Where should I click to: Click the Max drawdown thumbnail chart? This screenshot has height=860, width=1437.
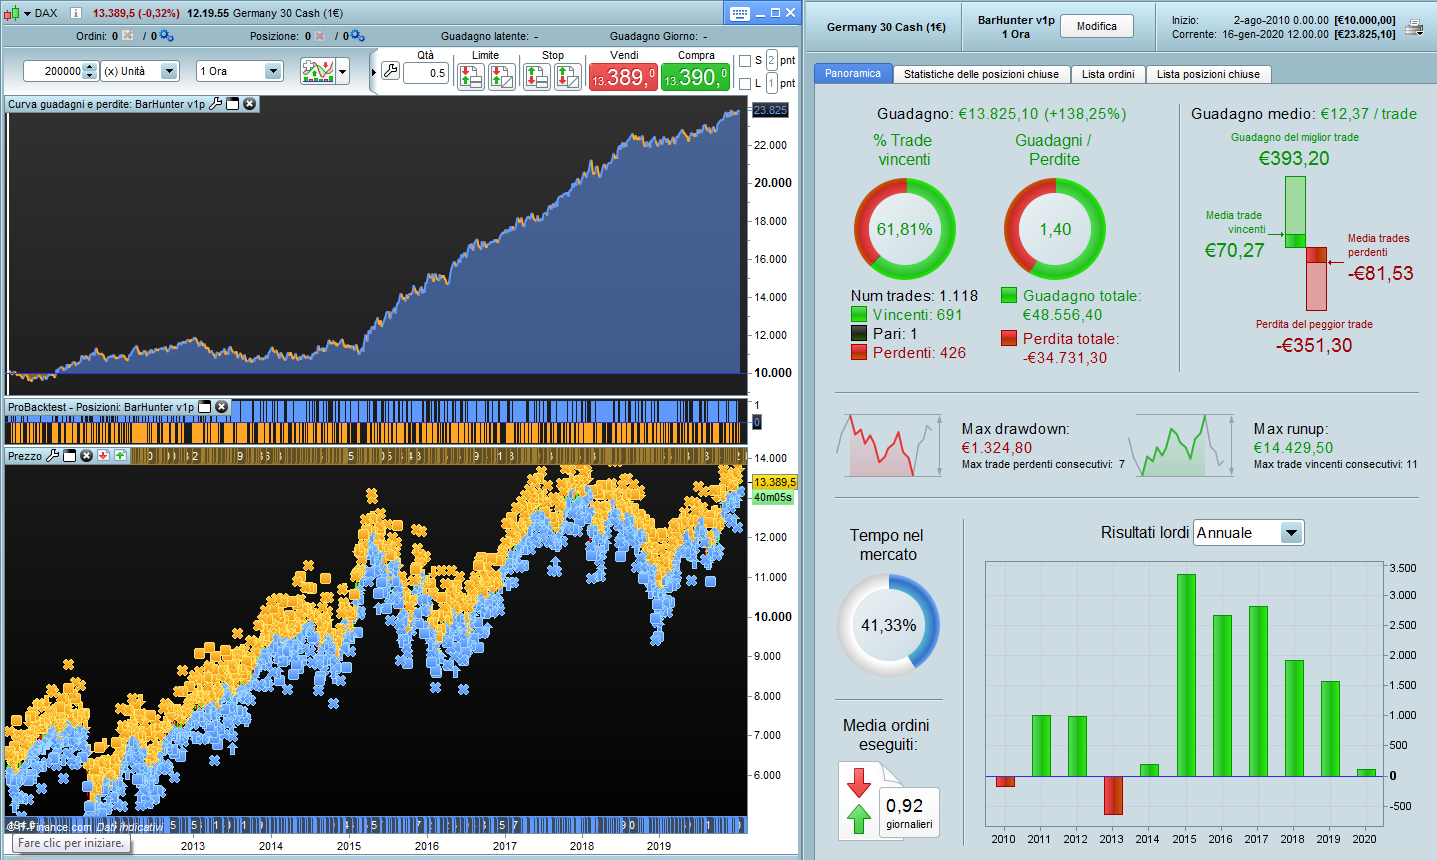coord(889,445)
